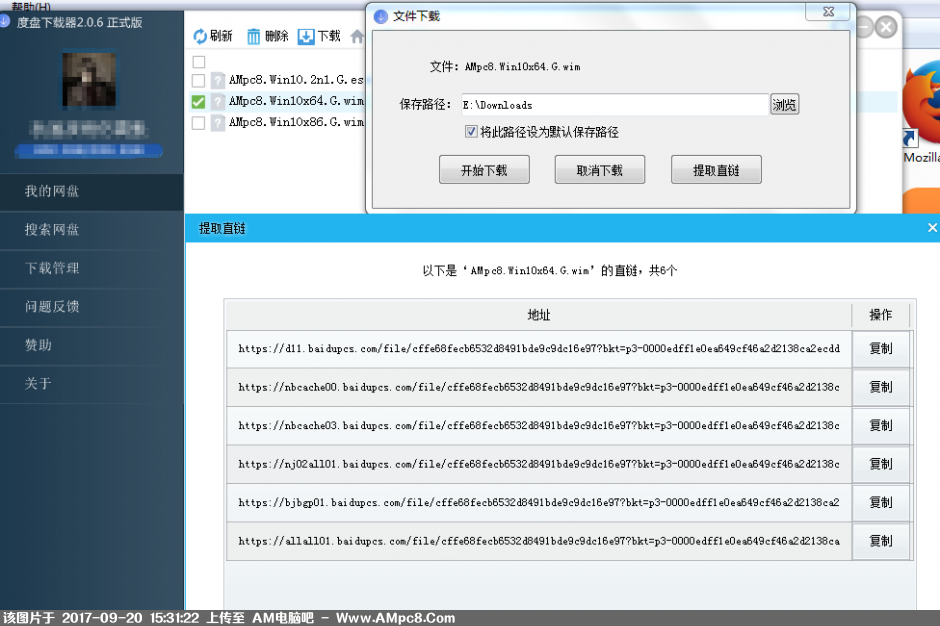Copy the allall01.baidupcs.com link
This screenshot has height=626, width=940.
[x=881, y=541]
